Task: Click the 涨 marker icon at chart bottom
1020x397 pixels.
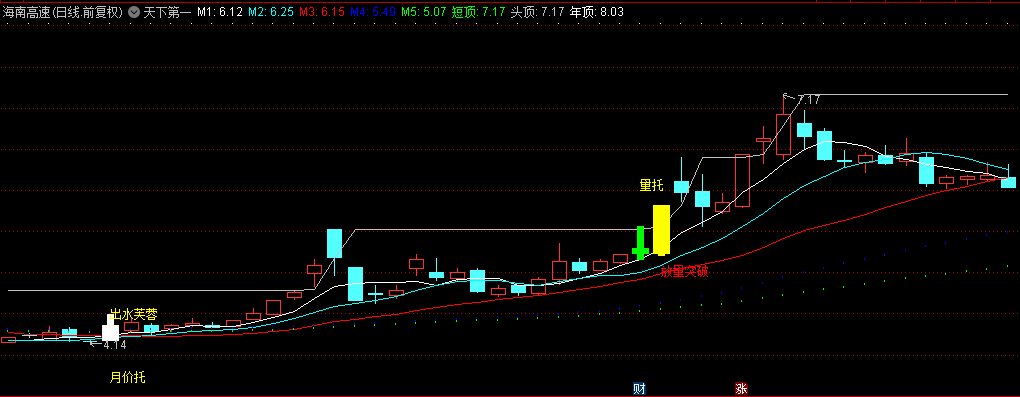Action: [x=741, y=389]
